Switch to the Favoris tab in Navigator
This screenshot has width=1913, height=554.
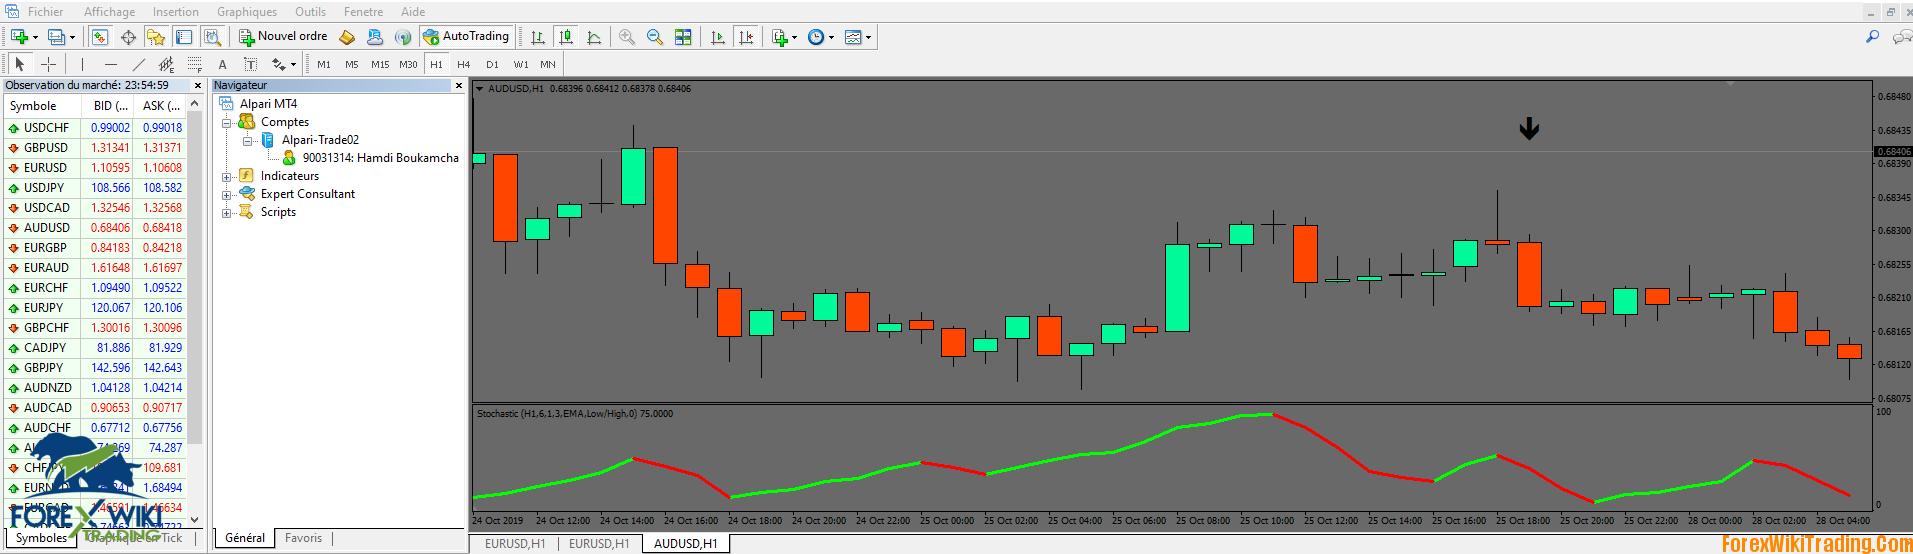click(x=303, y=538)
